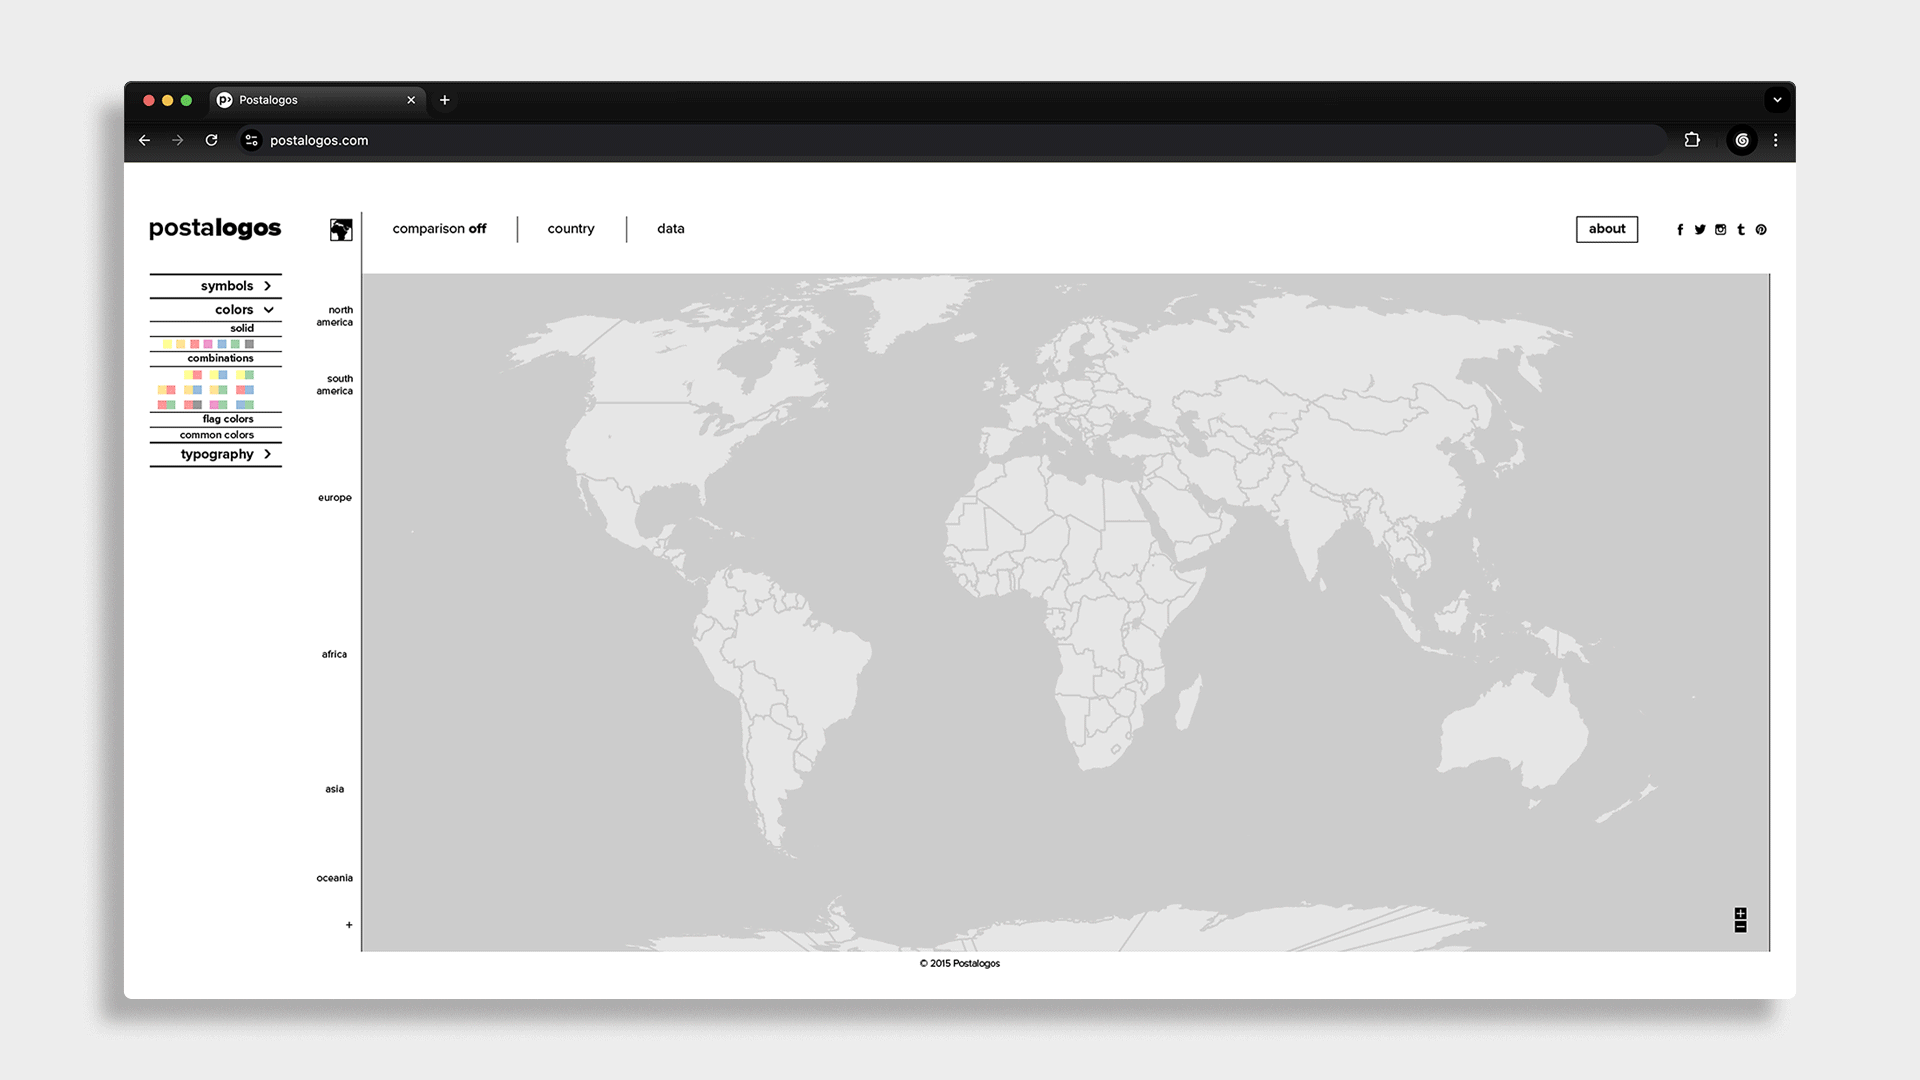Open the Facebook social icon
1920x1080 pixels.
coord(1680,230)
